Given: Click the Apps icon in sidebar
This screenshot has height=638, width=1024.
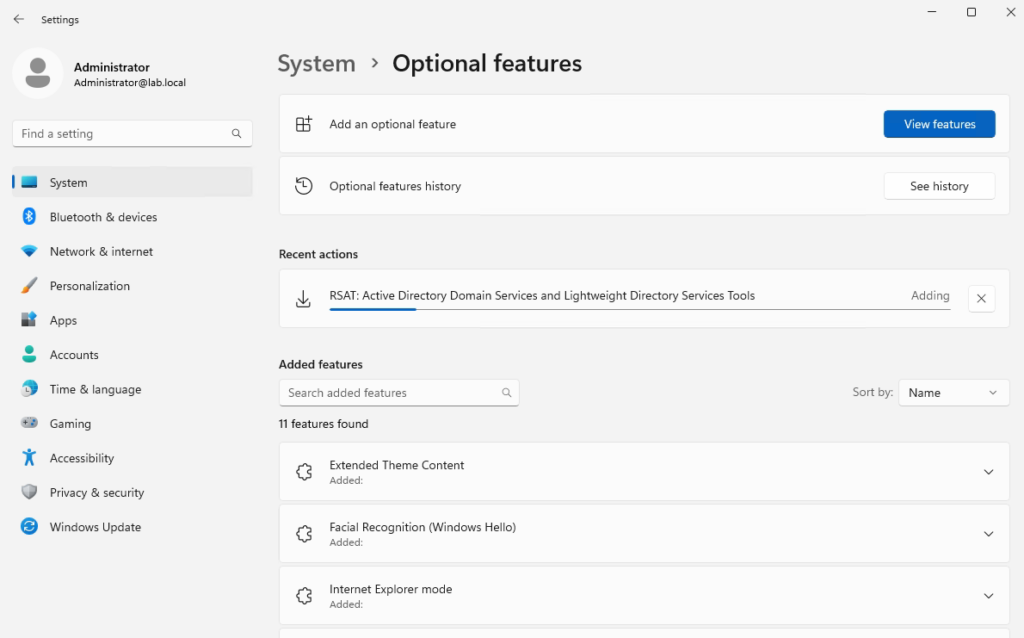Looking at the screenshot, I should [29, 320].
